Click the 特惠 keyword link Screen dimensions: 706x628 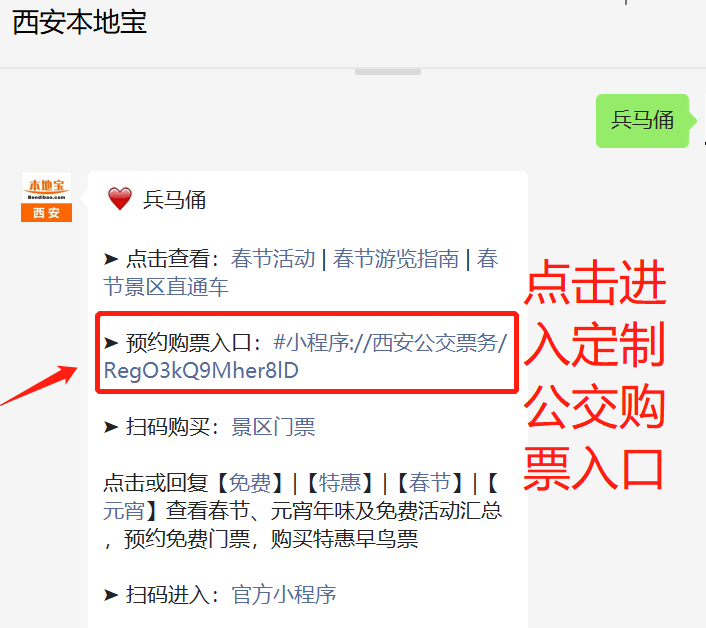(340, 483)
